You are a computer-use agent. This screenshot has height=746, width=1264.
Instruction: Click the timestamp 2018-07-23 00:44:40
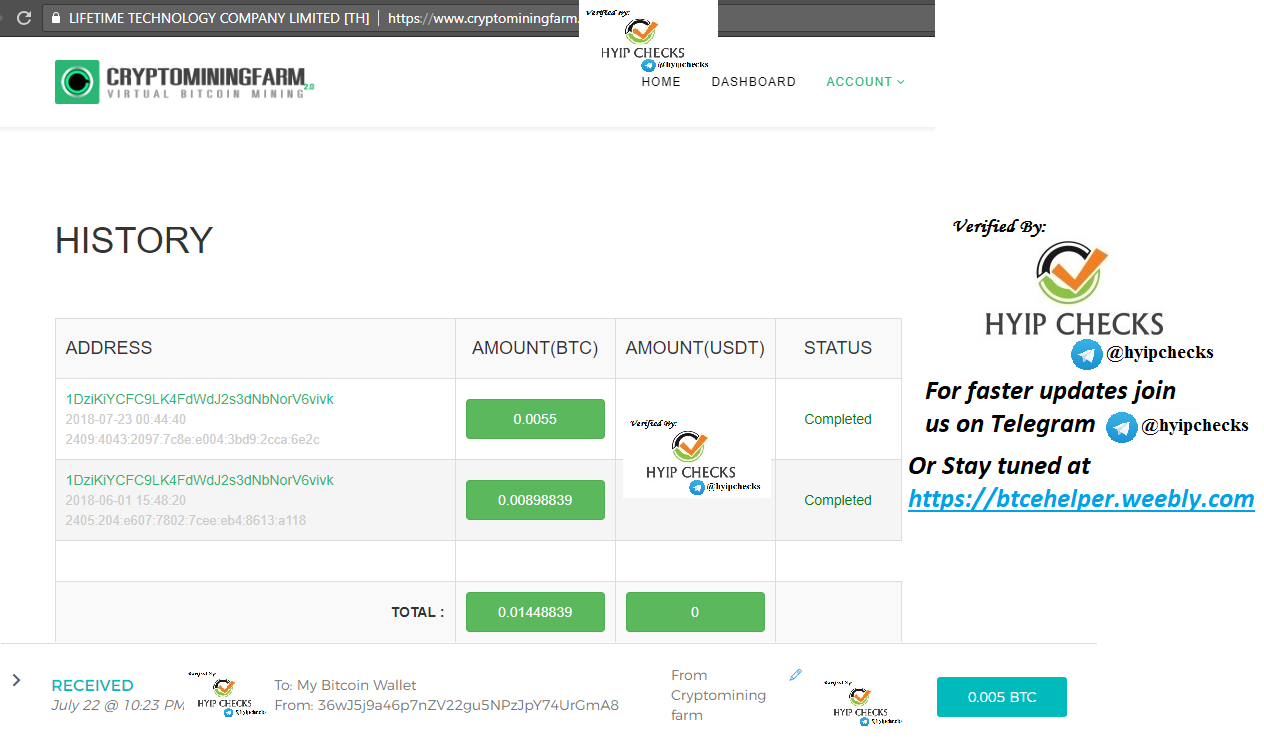point(126,419)
